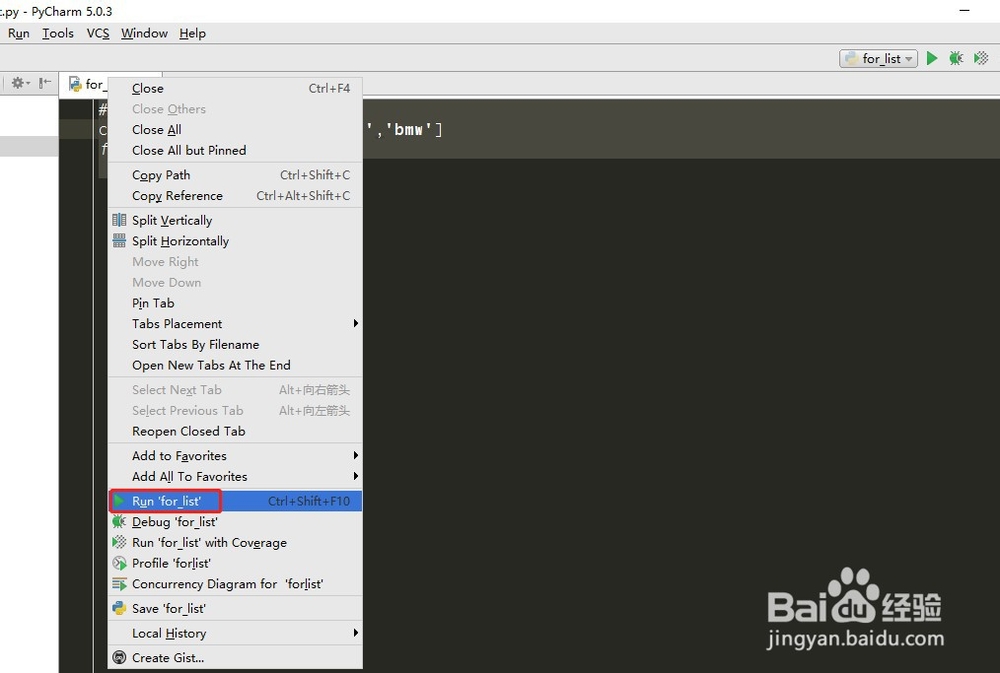1000x673 pixels.
Task: Select Open New Tabs At The End
Action: pyautogui.click(x=235, y=365)
